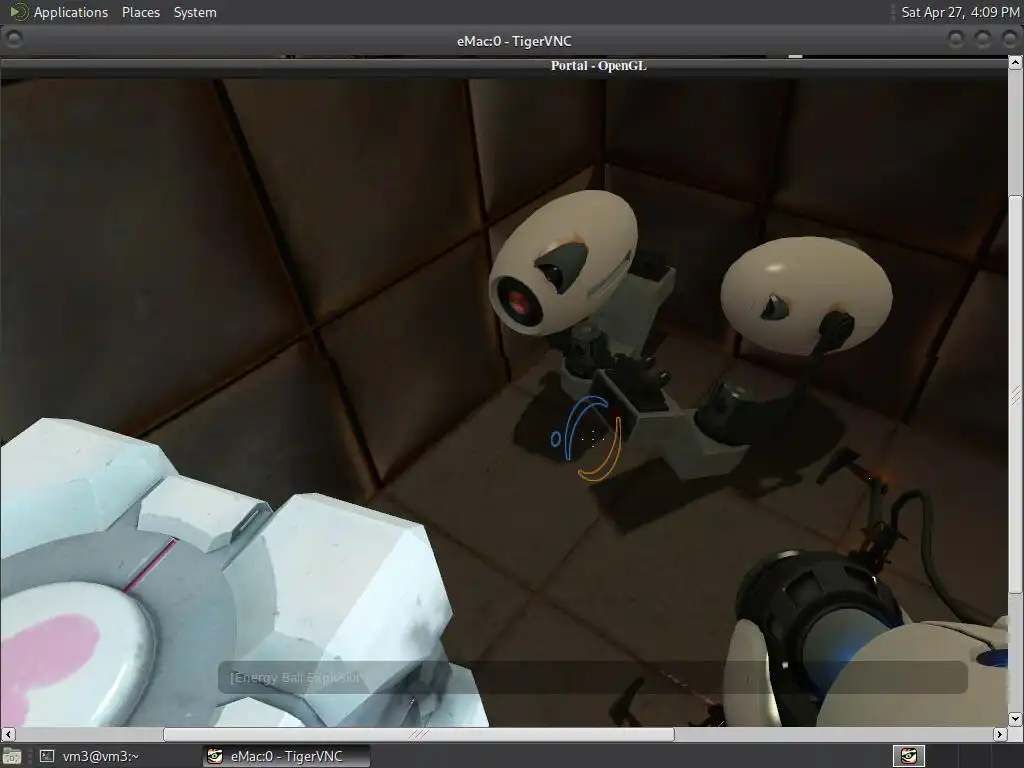This screenshot has width=1024, height=768.
Task: Close the TigerVNC window
Action: pos(1009,40)
